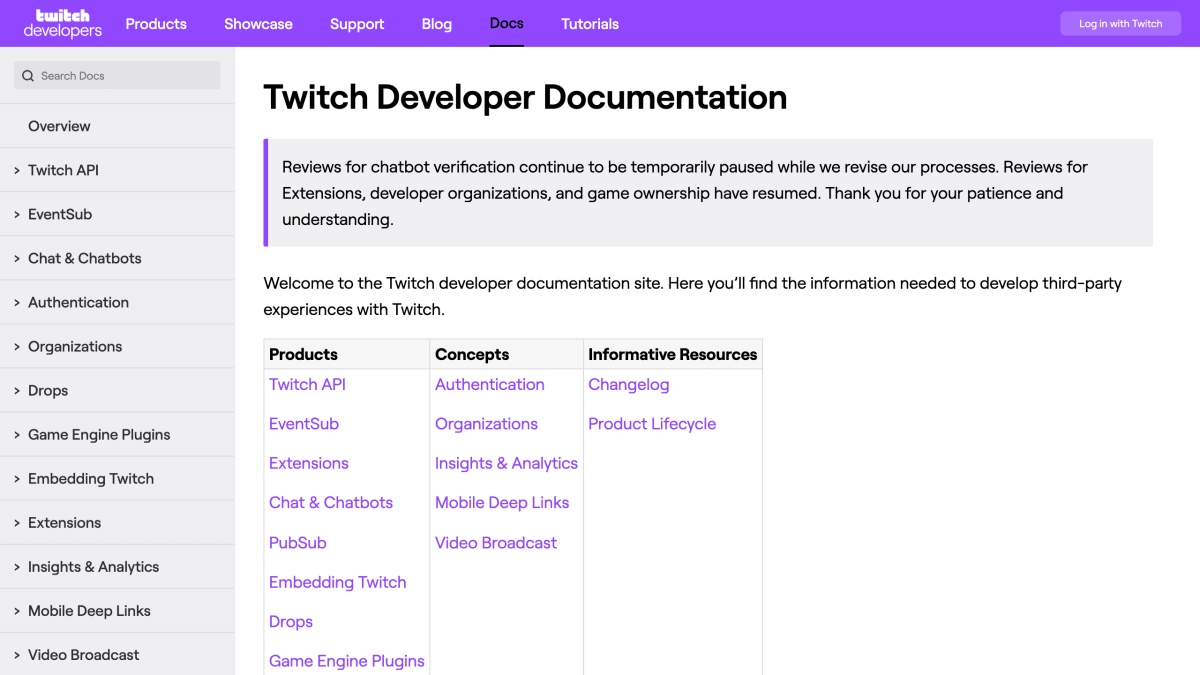Expand the Organizations chevron in sidebar
This screenshot has width=1200, height=675.
coord(17,346)
